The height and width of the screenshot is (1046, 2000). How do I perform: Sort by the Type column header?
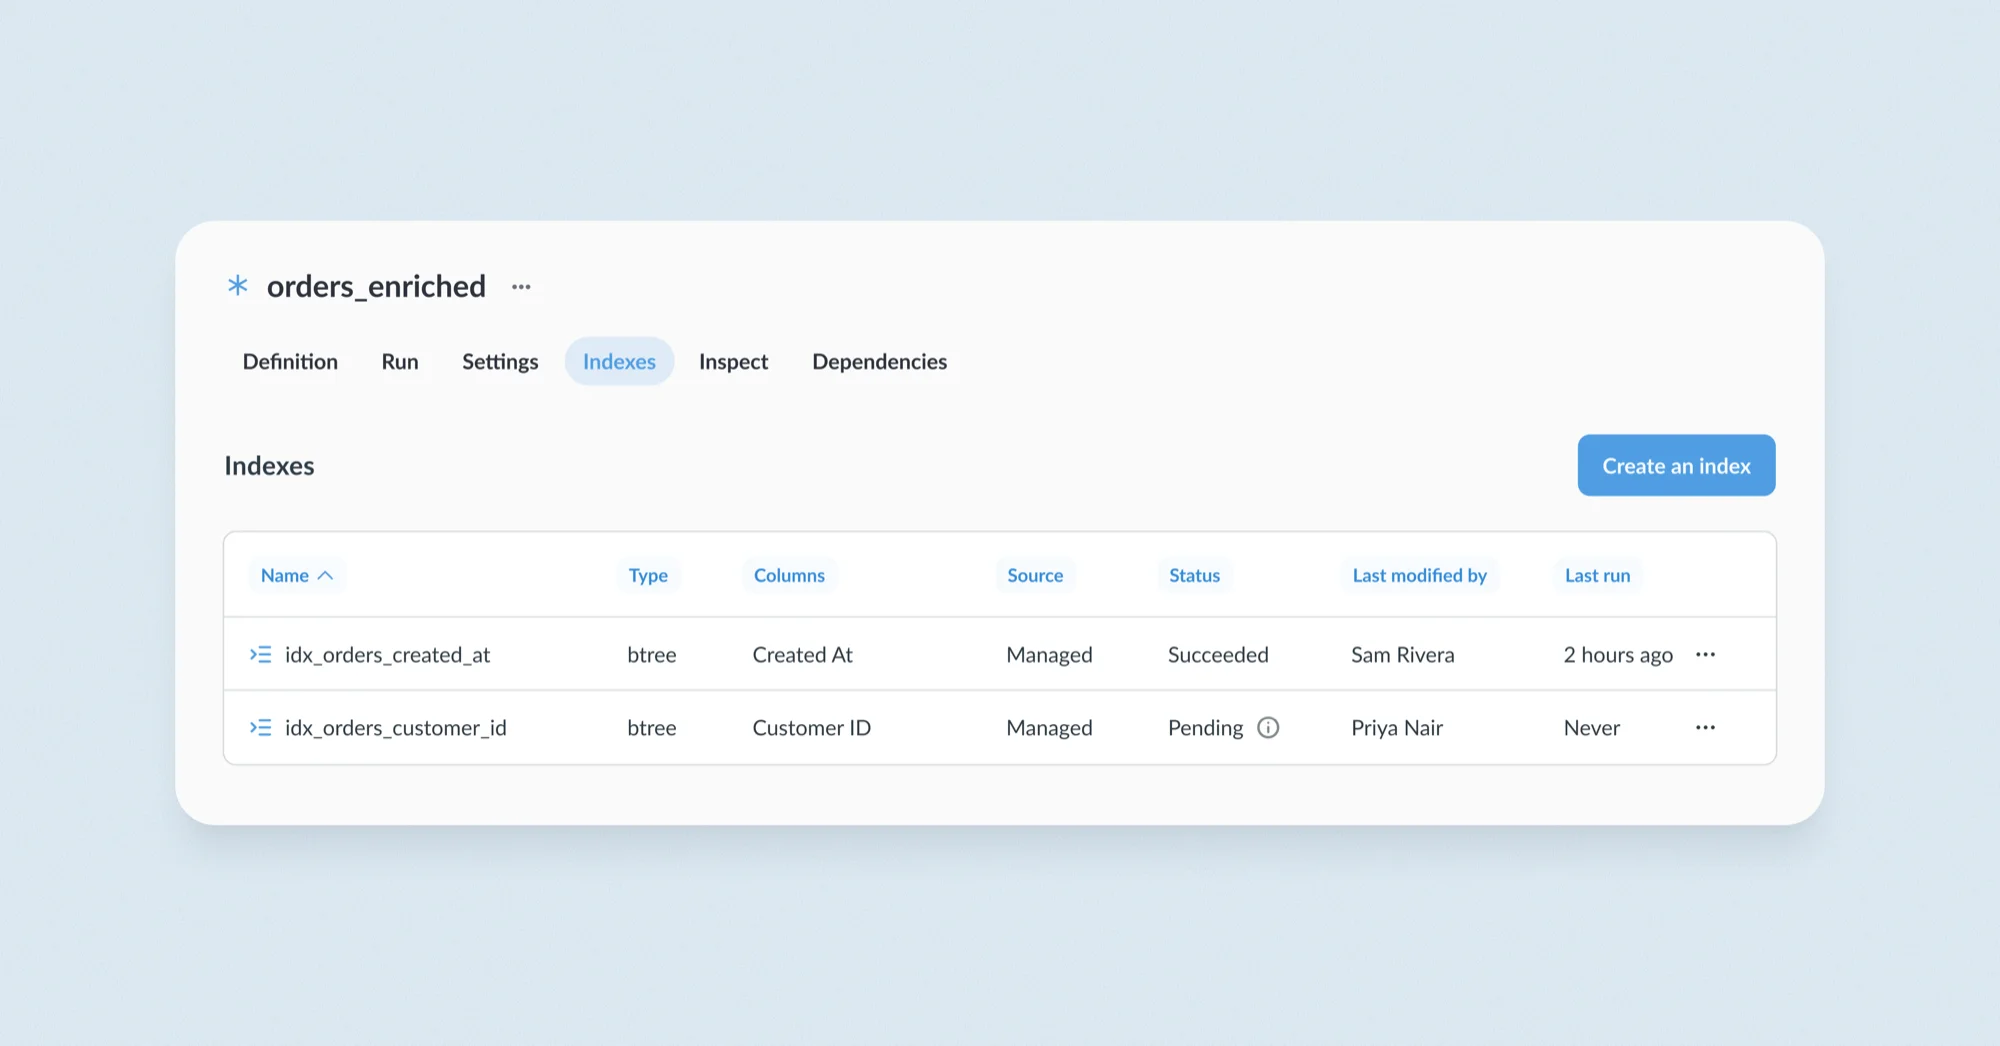click(x=648, y=575)
